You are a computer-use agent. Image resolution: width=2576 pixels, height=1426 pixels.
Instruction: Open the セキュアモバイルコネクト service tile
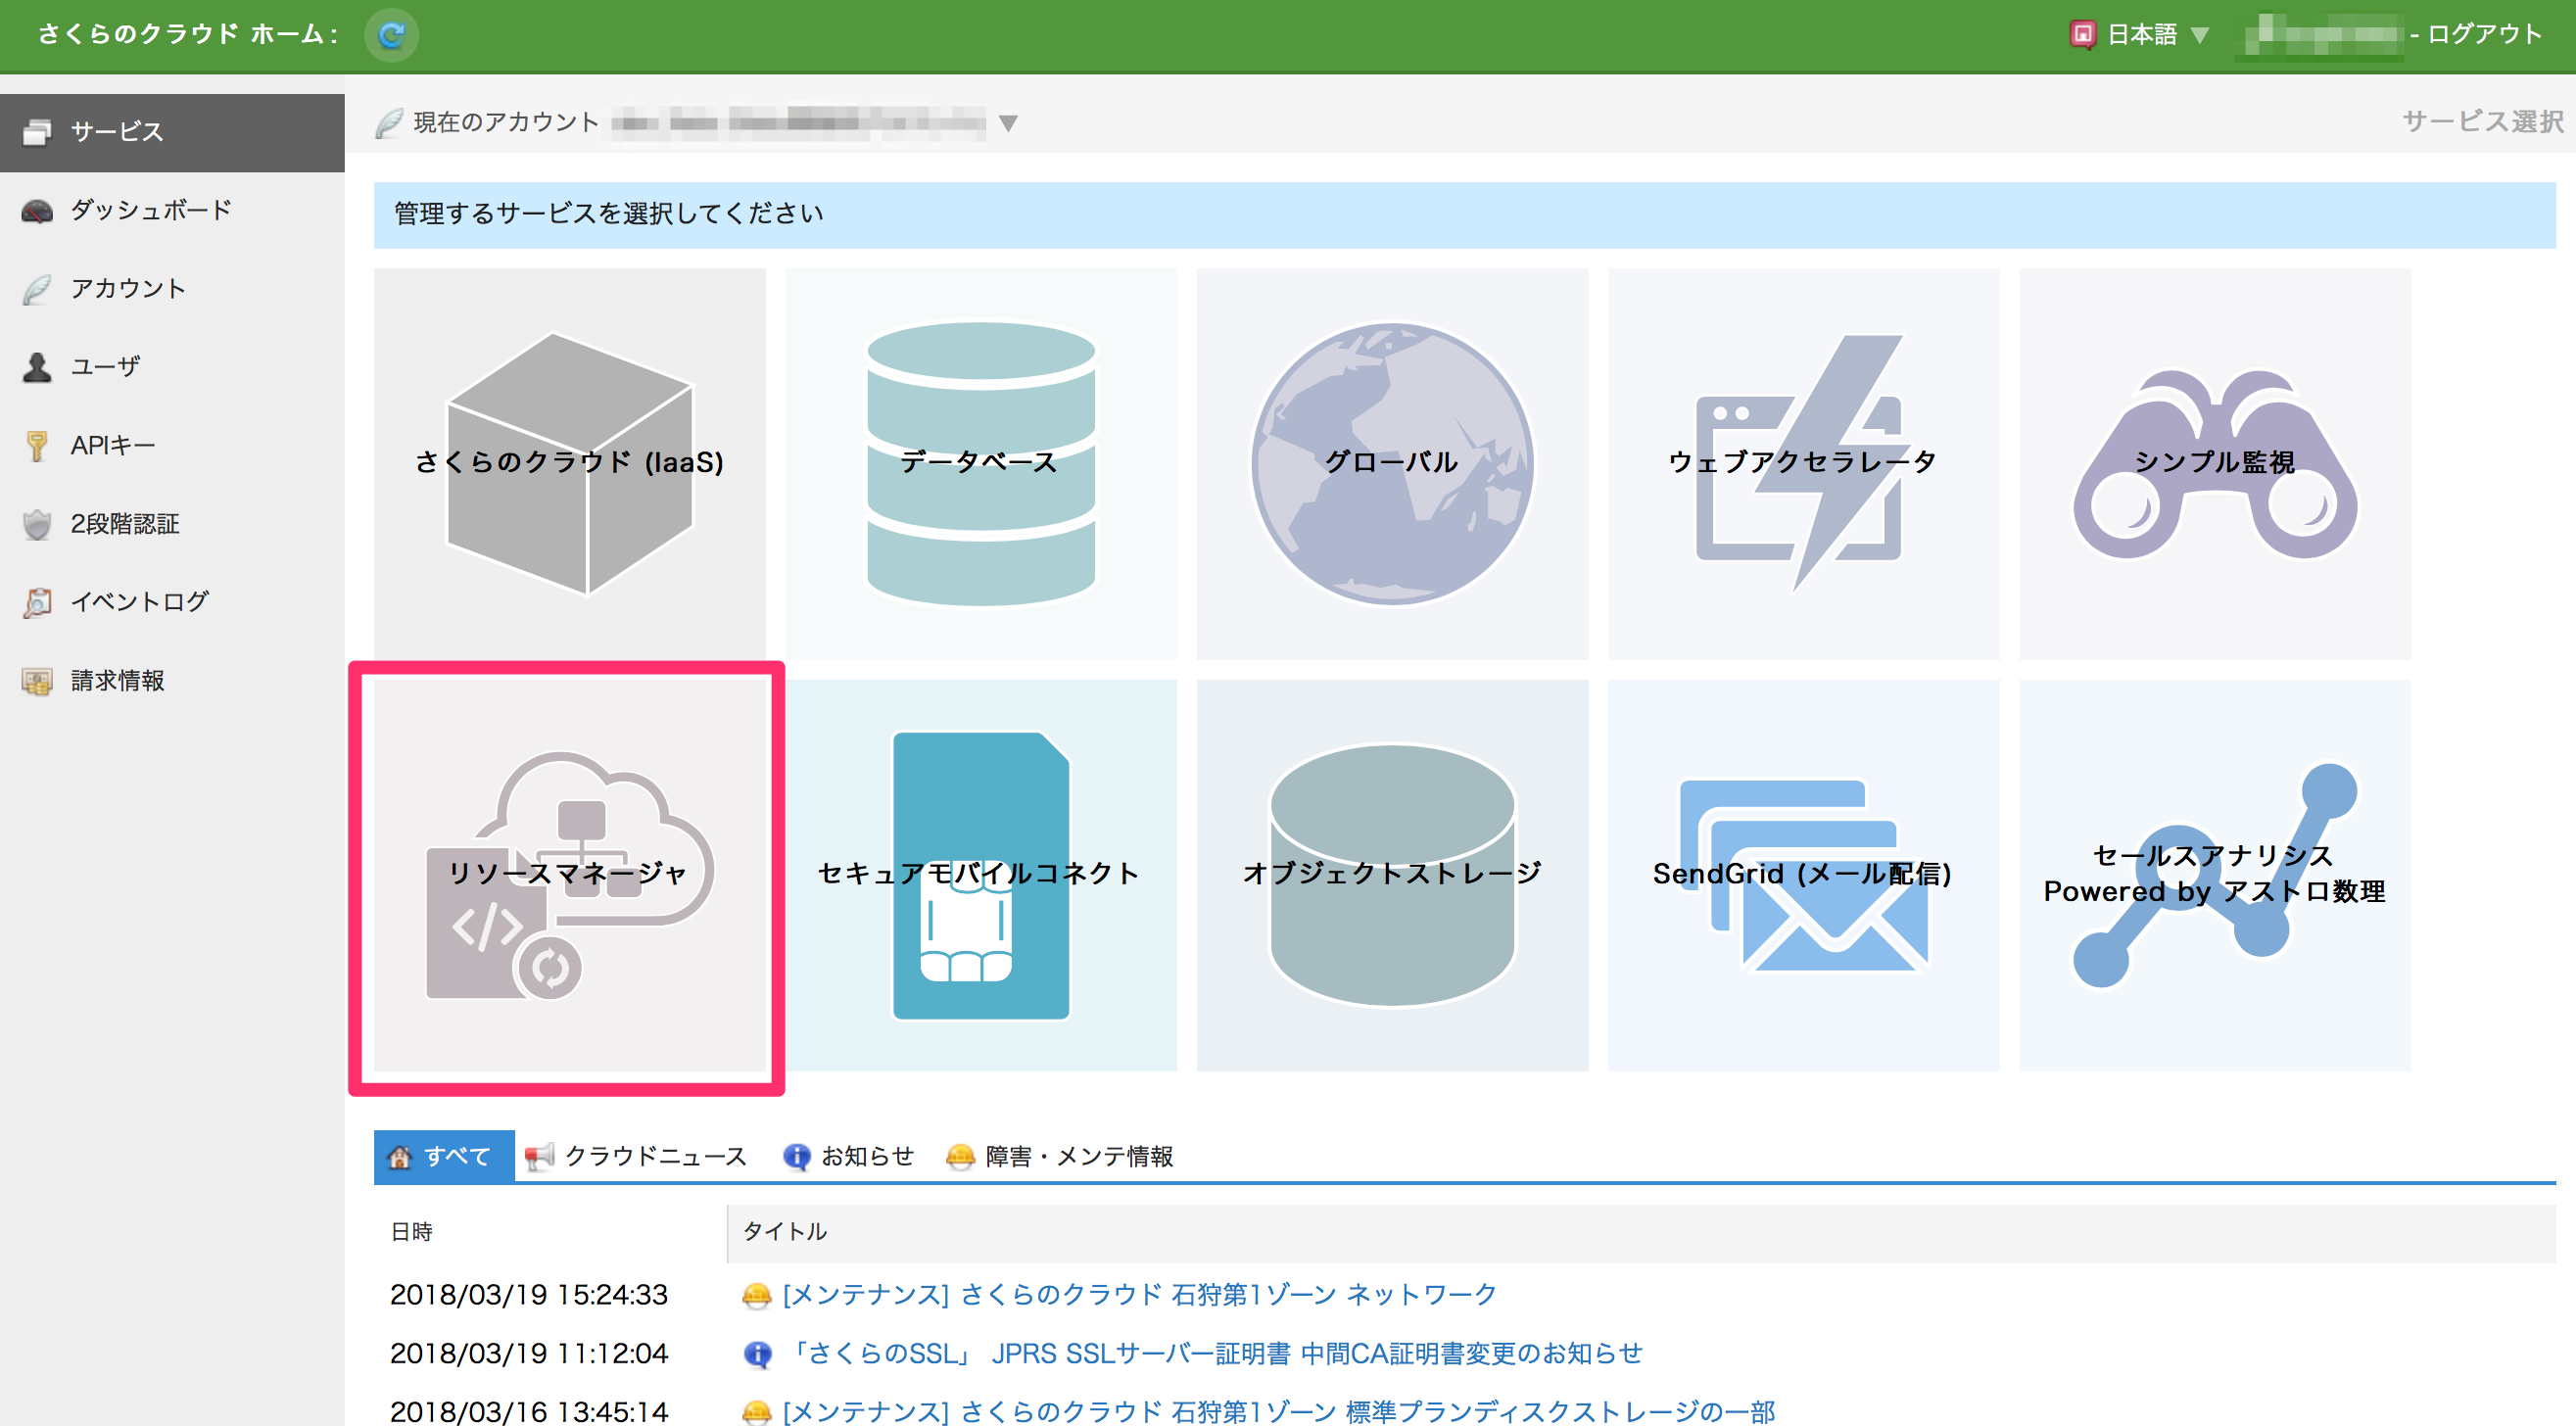[x=981, y=875]
